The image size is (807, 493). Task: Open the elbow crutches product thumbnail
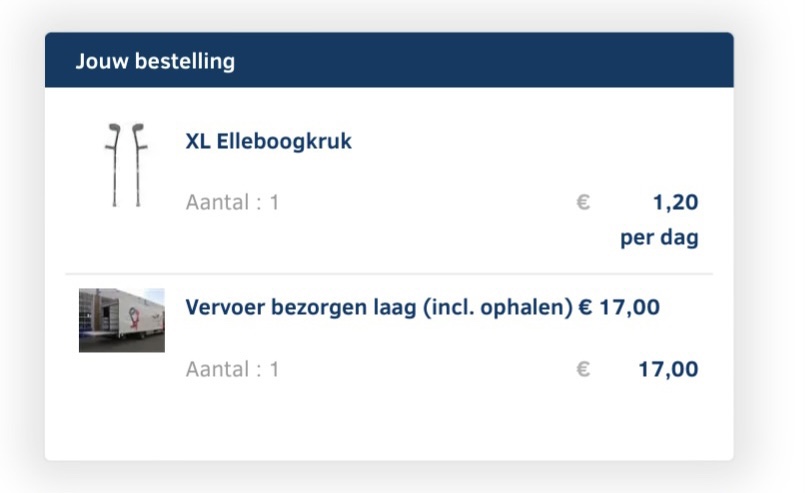[x=125, y=165]
